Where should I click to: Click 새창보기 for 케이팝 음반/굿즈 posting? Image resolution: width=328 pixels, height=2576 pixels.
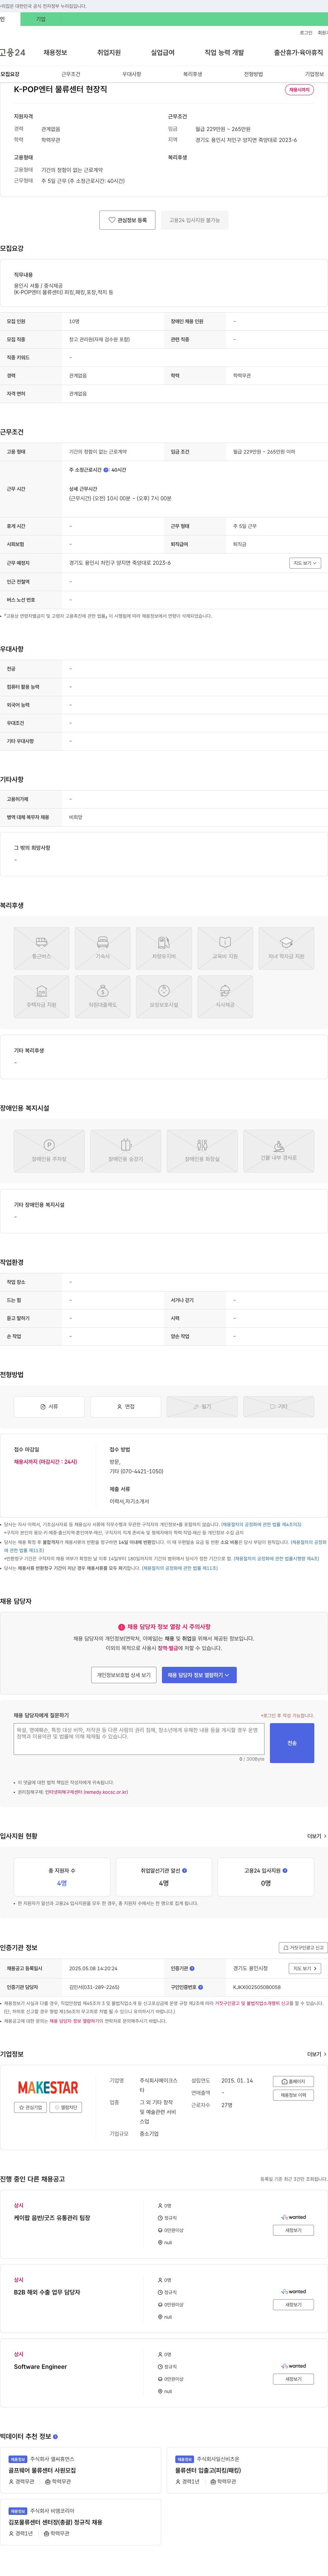tap(294, 2230)
